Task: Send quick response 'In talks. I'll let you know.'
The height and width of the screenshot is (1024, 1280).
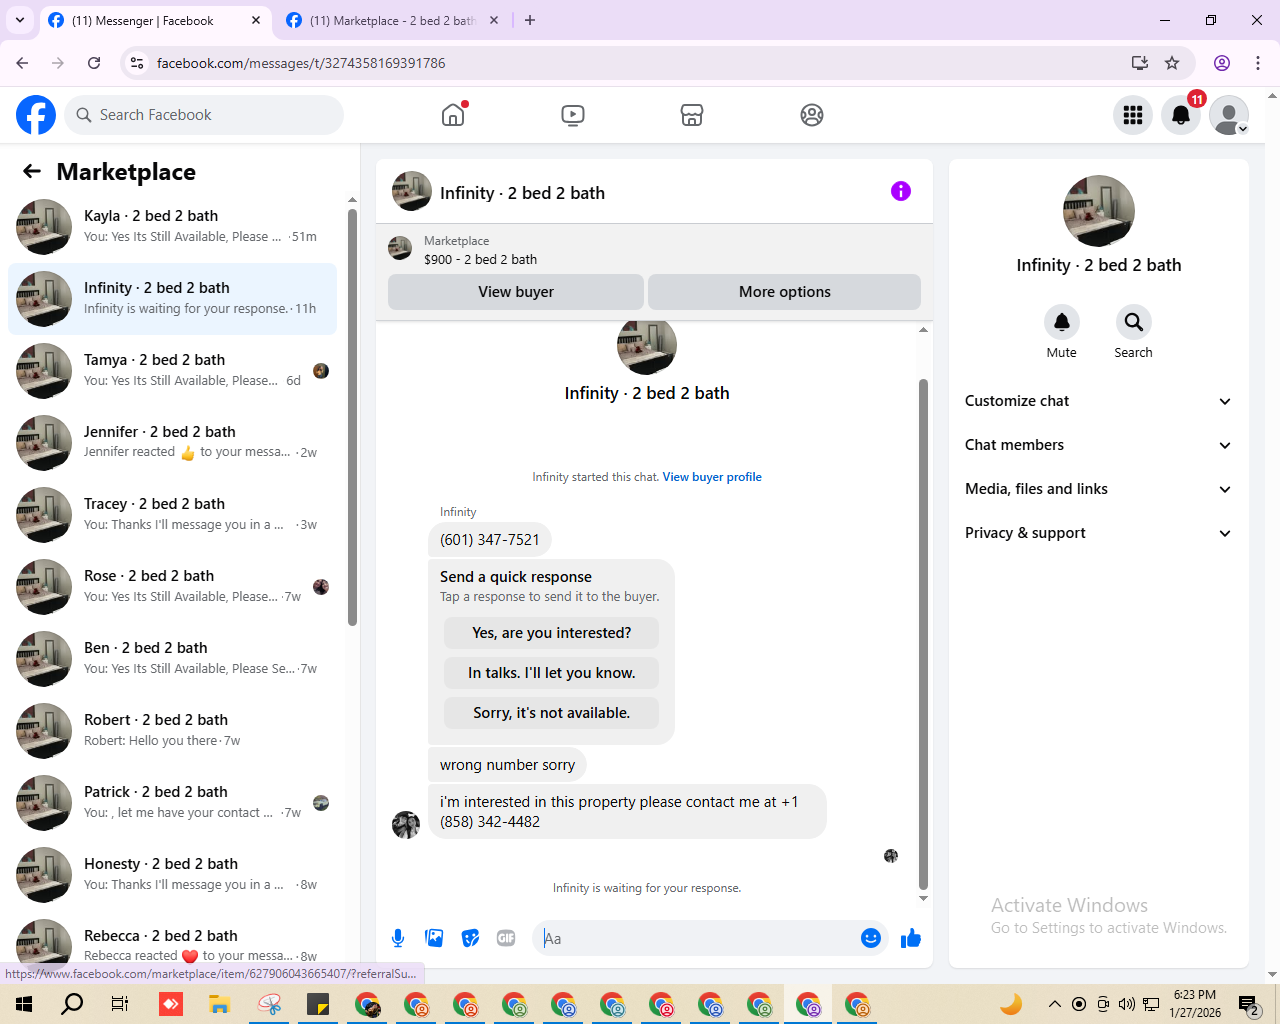Action: pos(552,673)
